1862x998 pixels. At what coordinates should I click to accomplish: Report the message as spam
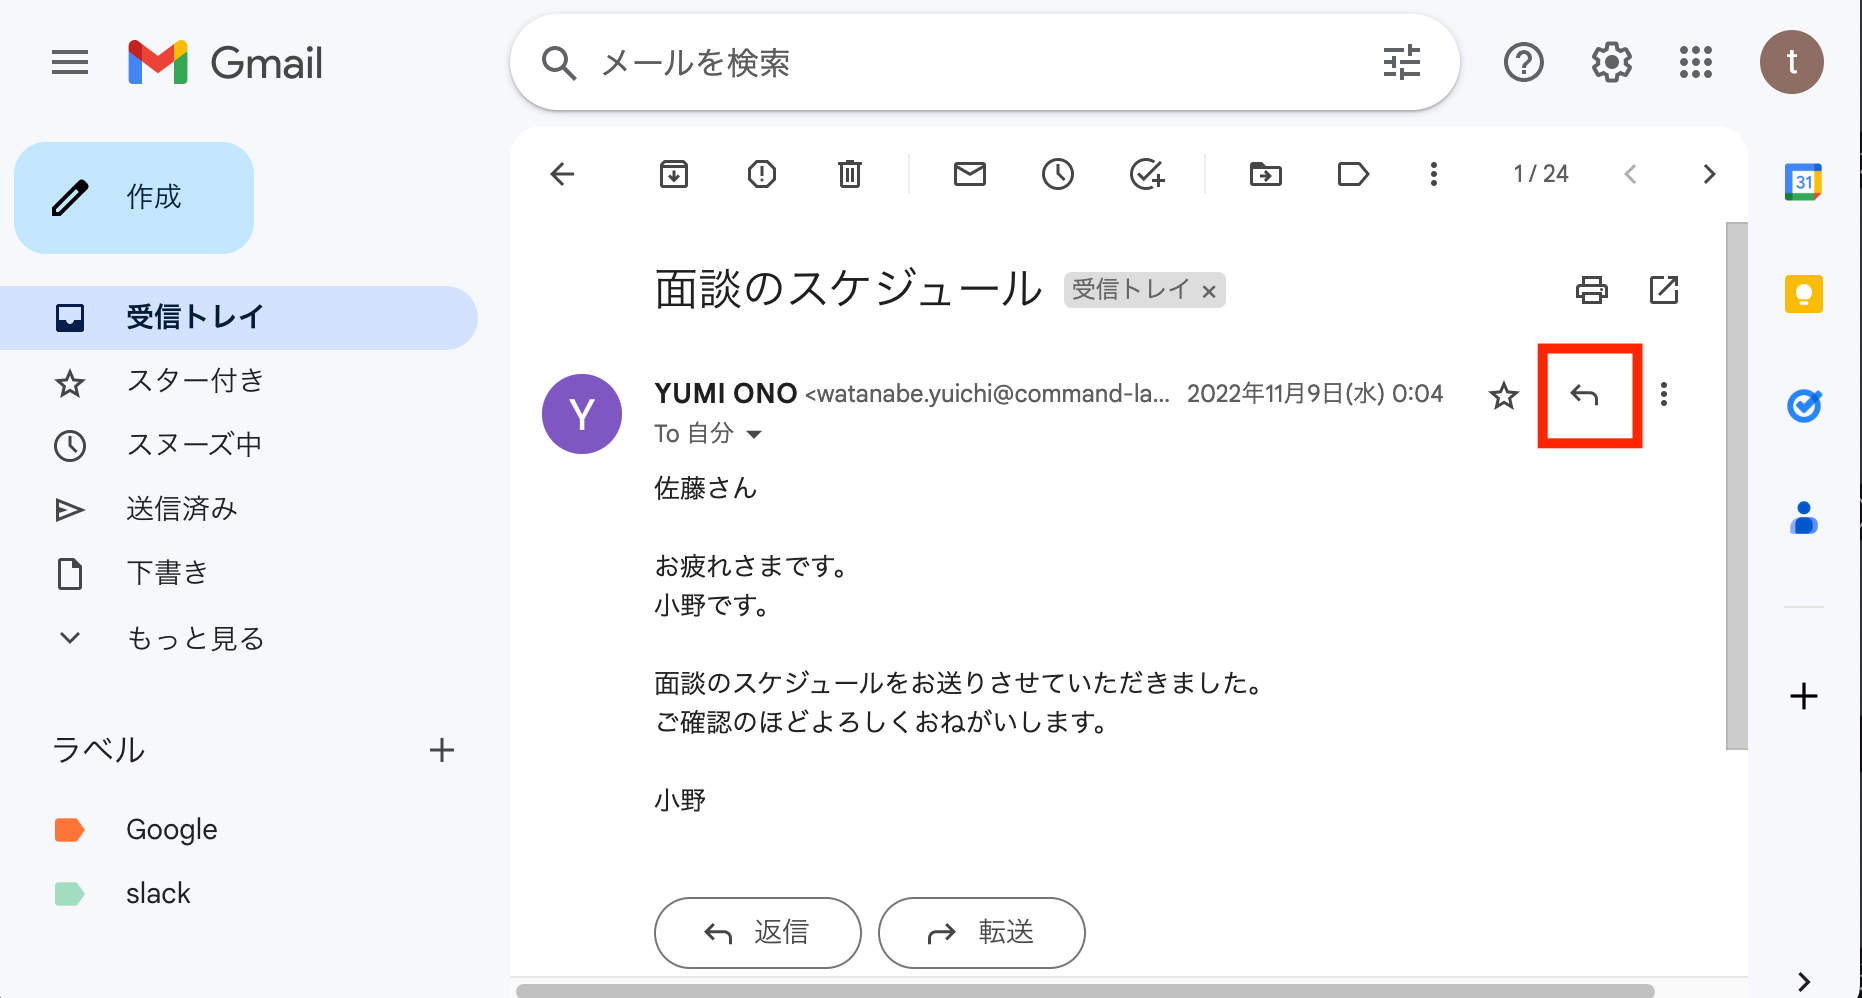tap(762, 174)
